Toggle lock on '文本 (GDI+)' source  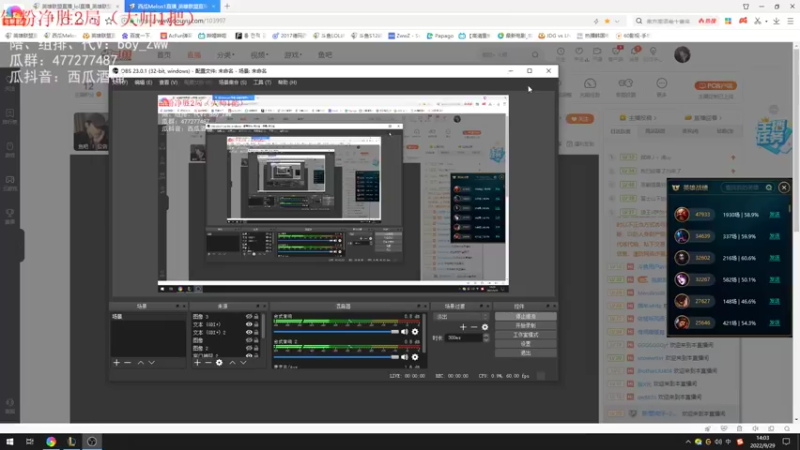[256, 324]
